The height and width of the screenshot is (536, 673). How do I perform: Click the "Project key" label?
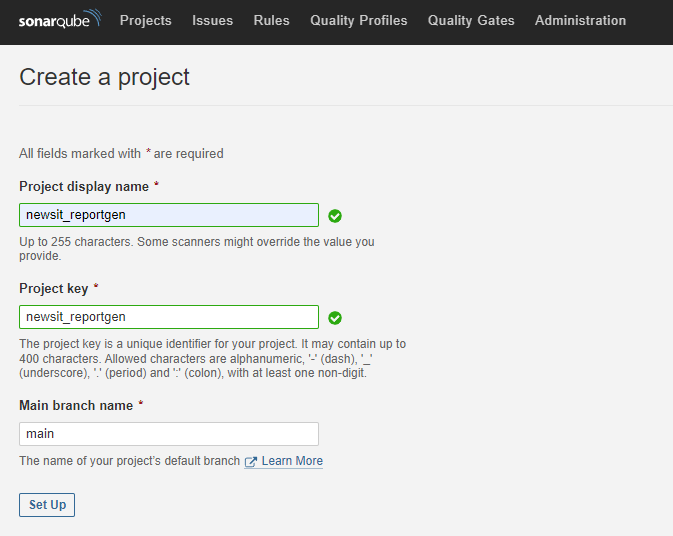54,288
